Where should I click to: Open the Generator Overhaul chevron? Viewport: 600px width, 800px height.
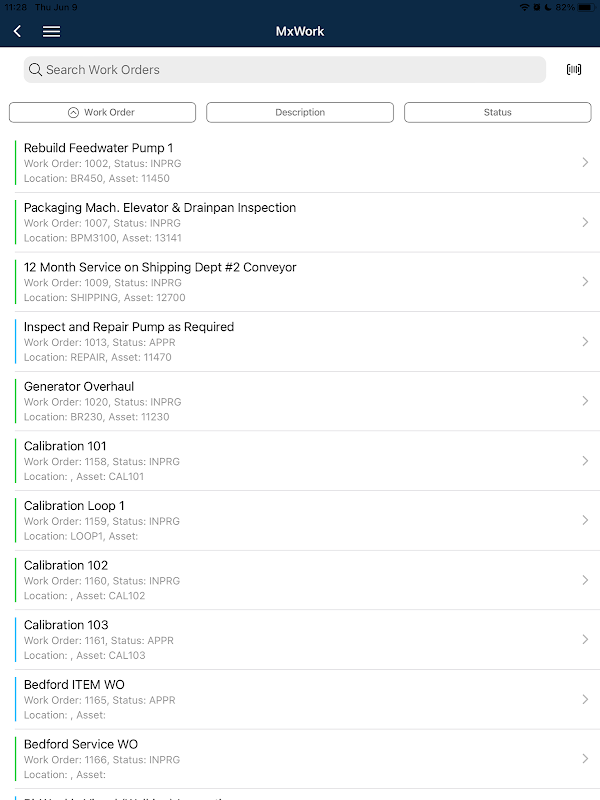(585, 401)
